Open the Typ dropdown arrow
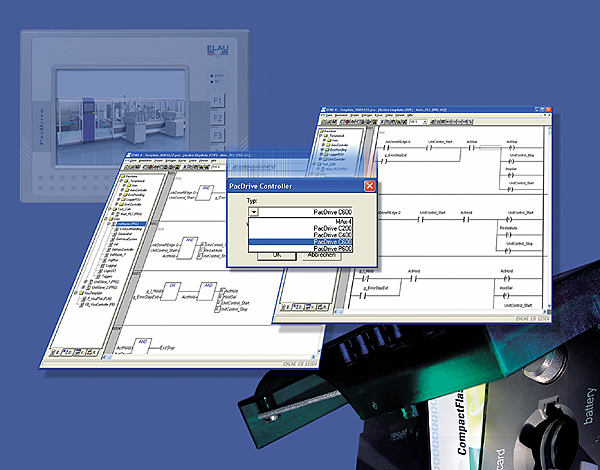Screen dimensions: 600x470 (253, 212)
